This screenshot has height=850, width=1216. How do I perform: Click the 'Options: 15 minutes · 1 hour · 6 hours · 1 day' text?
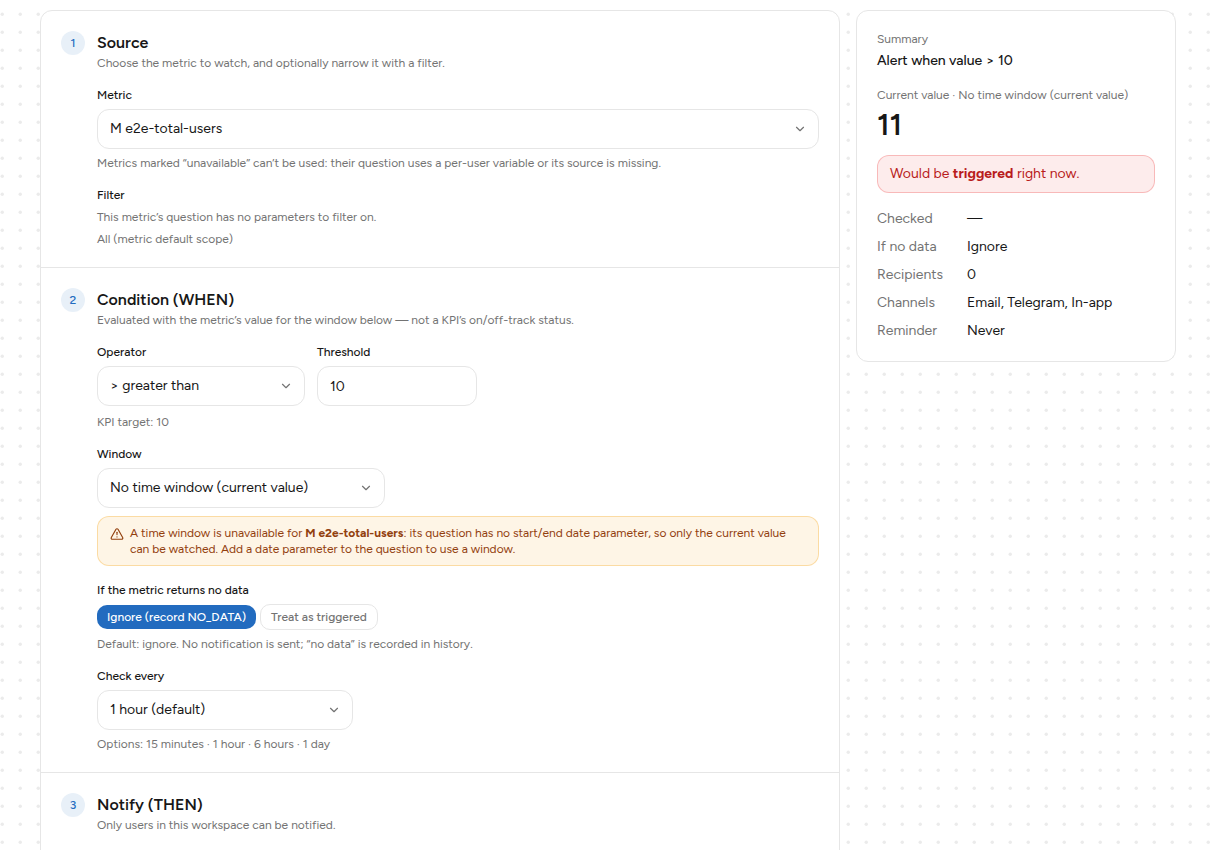click(x=213, y=745)
